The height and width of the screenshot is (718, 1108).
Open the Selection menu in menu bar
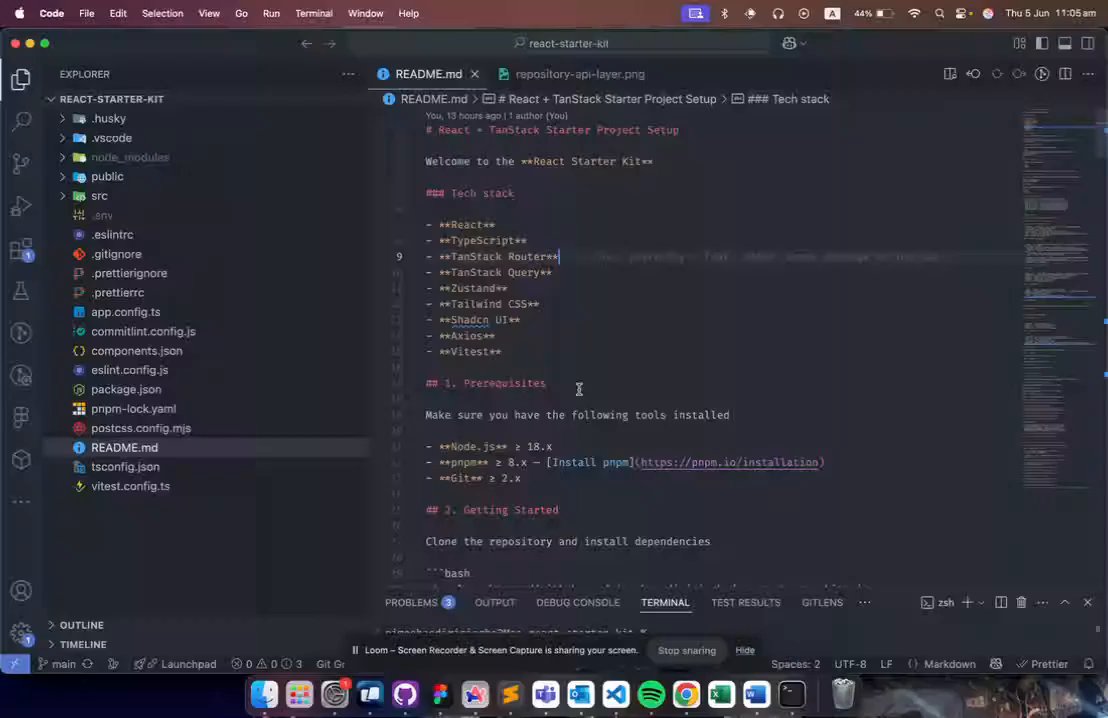(x=163, y=13)
